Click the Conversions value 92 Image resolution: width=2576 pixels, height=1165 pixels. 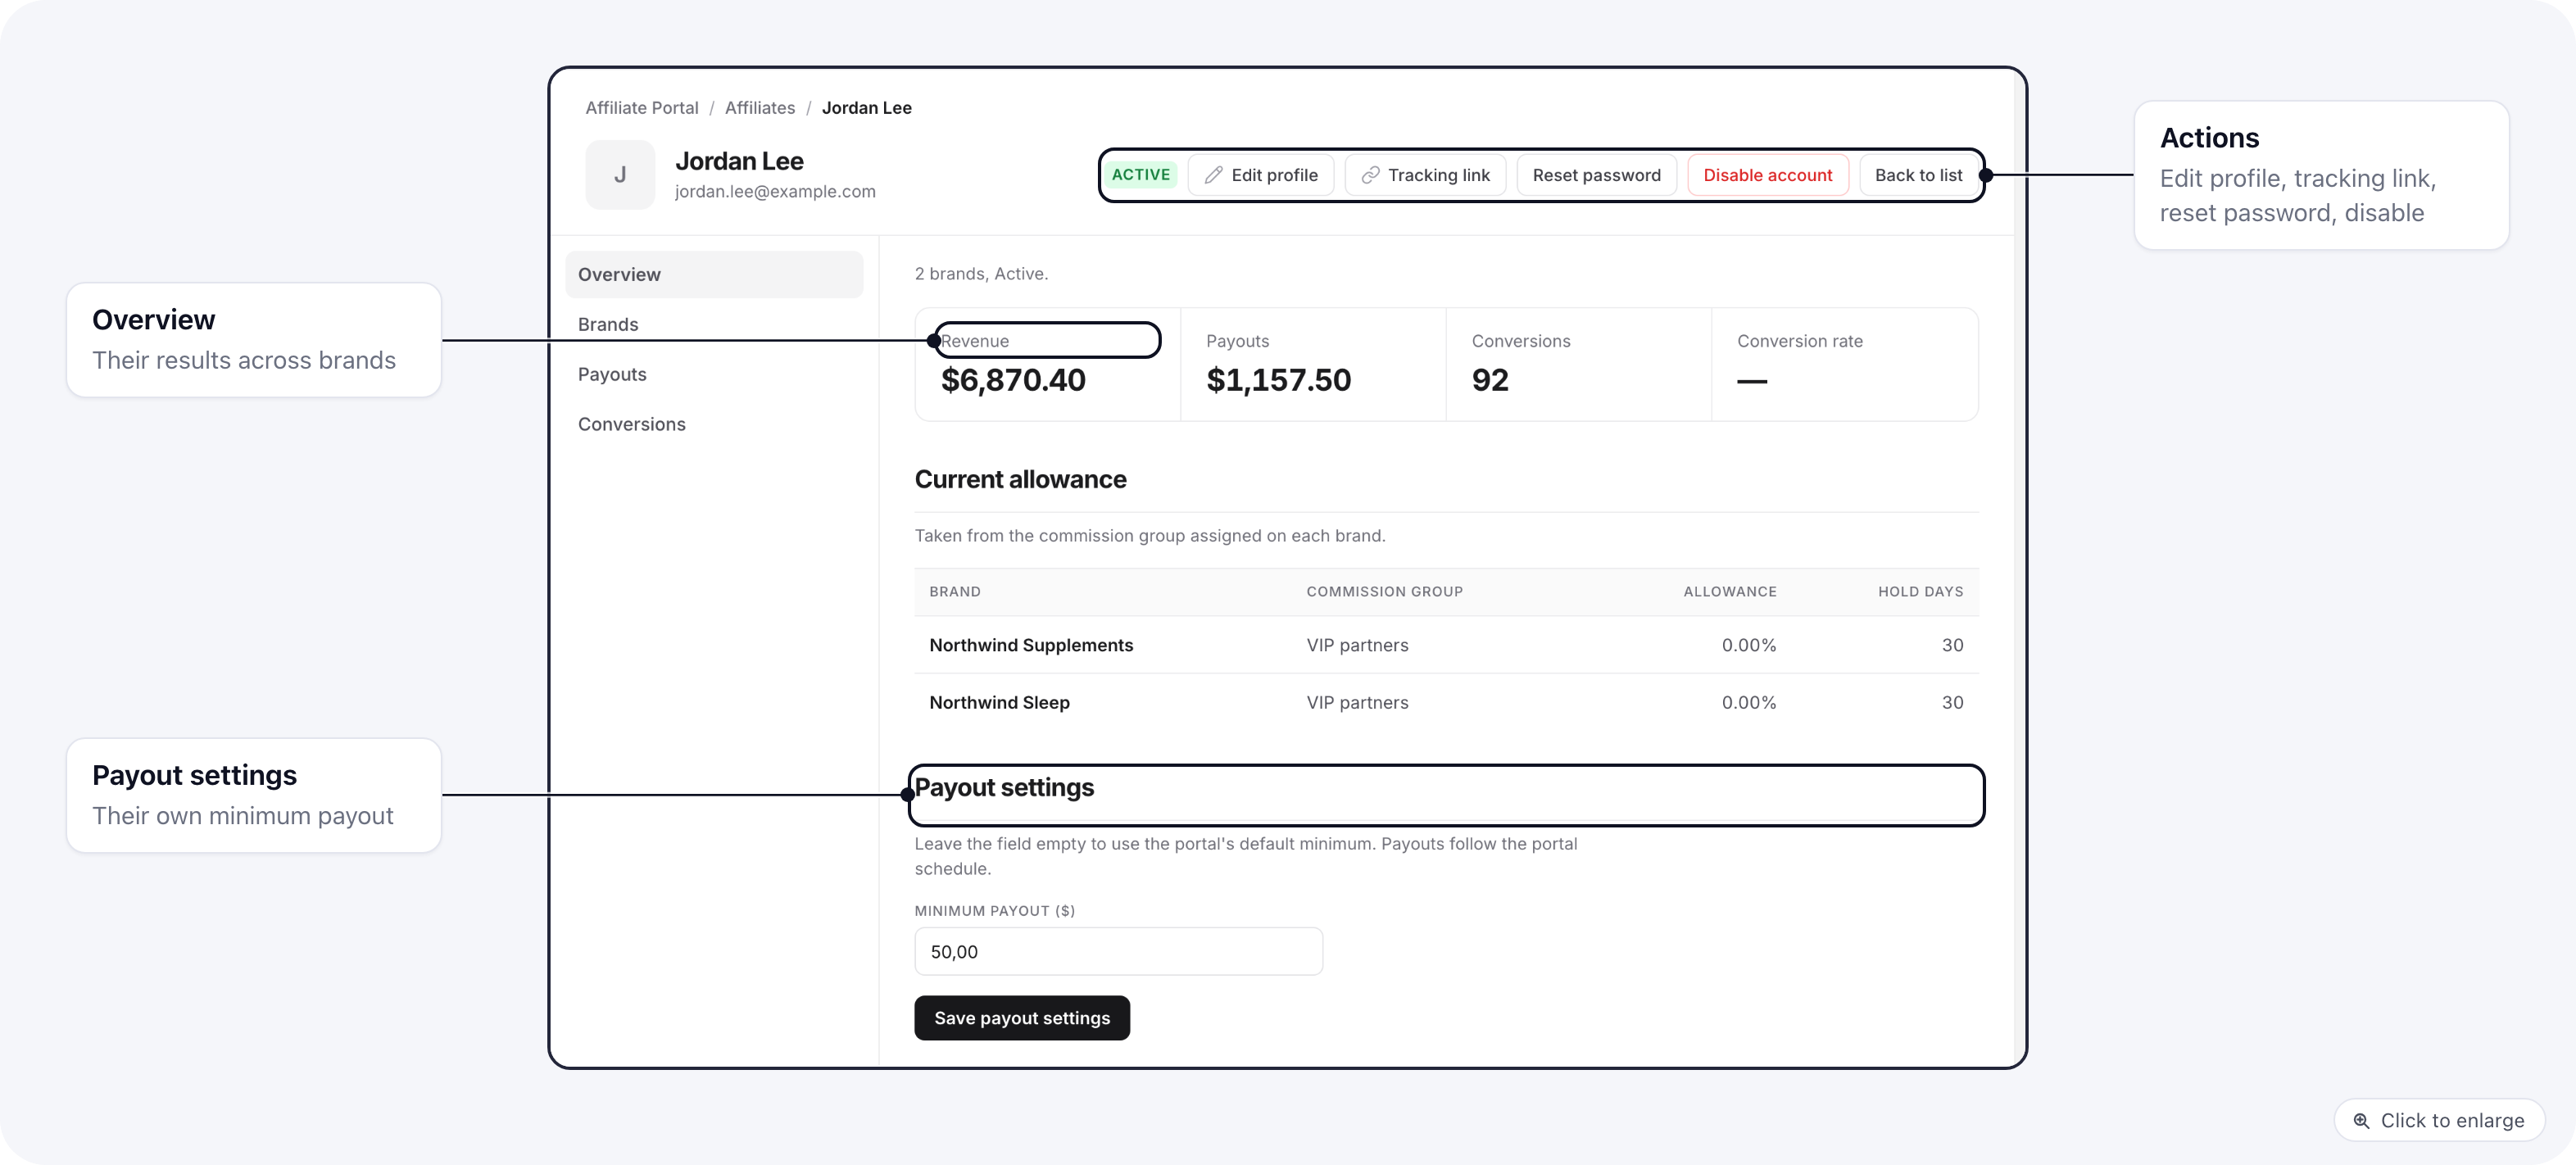1490,380
